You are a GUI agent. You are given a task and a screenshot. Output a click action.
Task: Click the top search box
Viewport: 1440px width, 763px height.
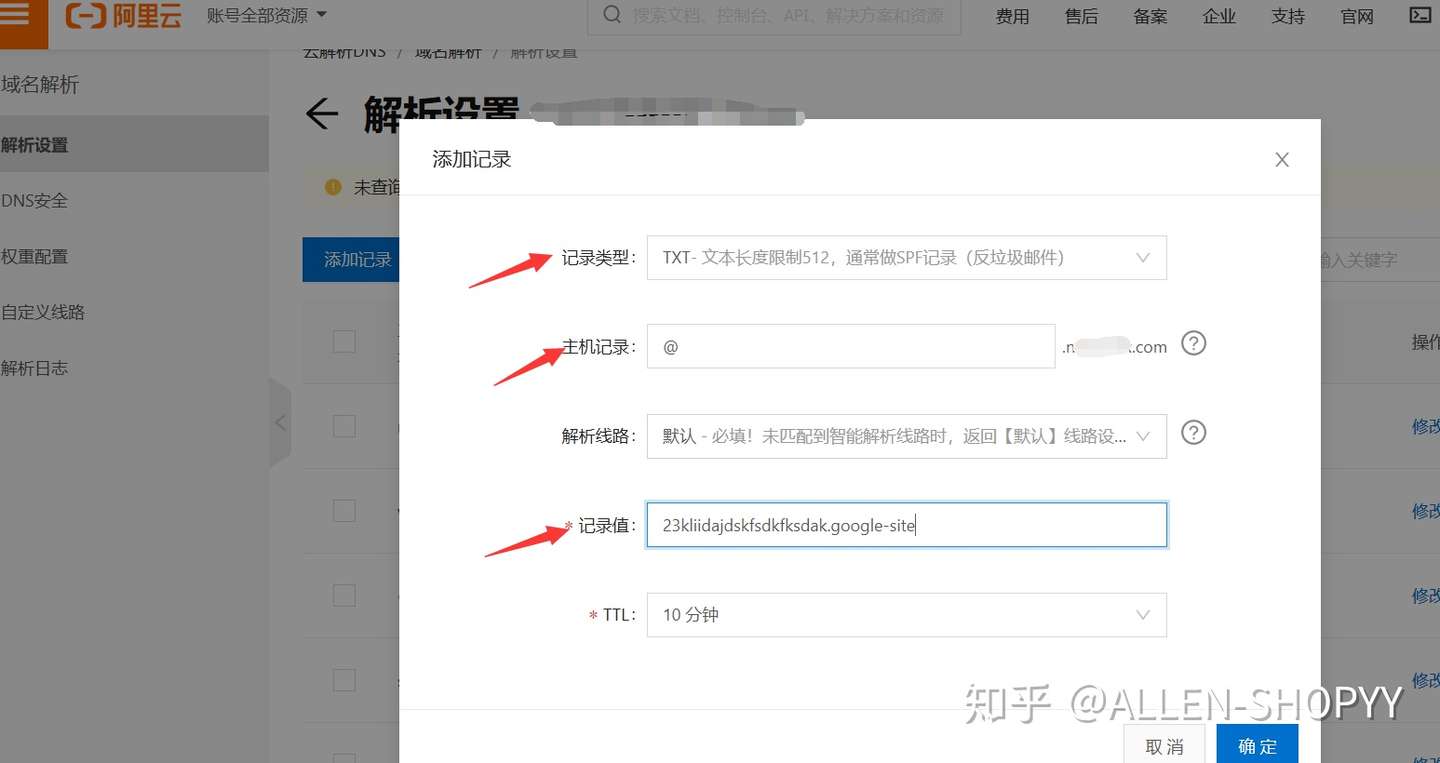click(x=773, y=16)
